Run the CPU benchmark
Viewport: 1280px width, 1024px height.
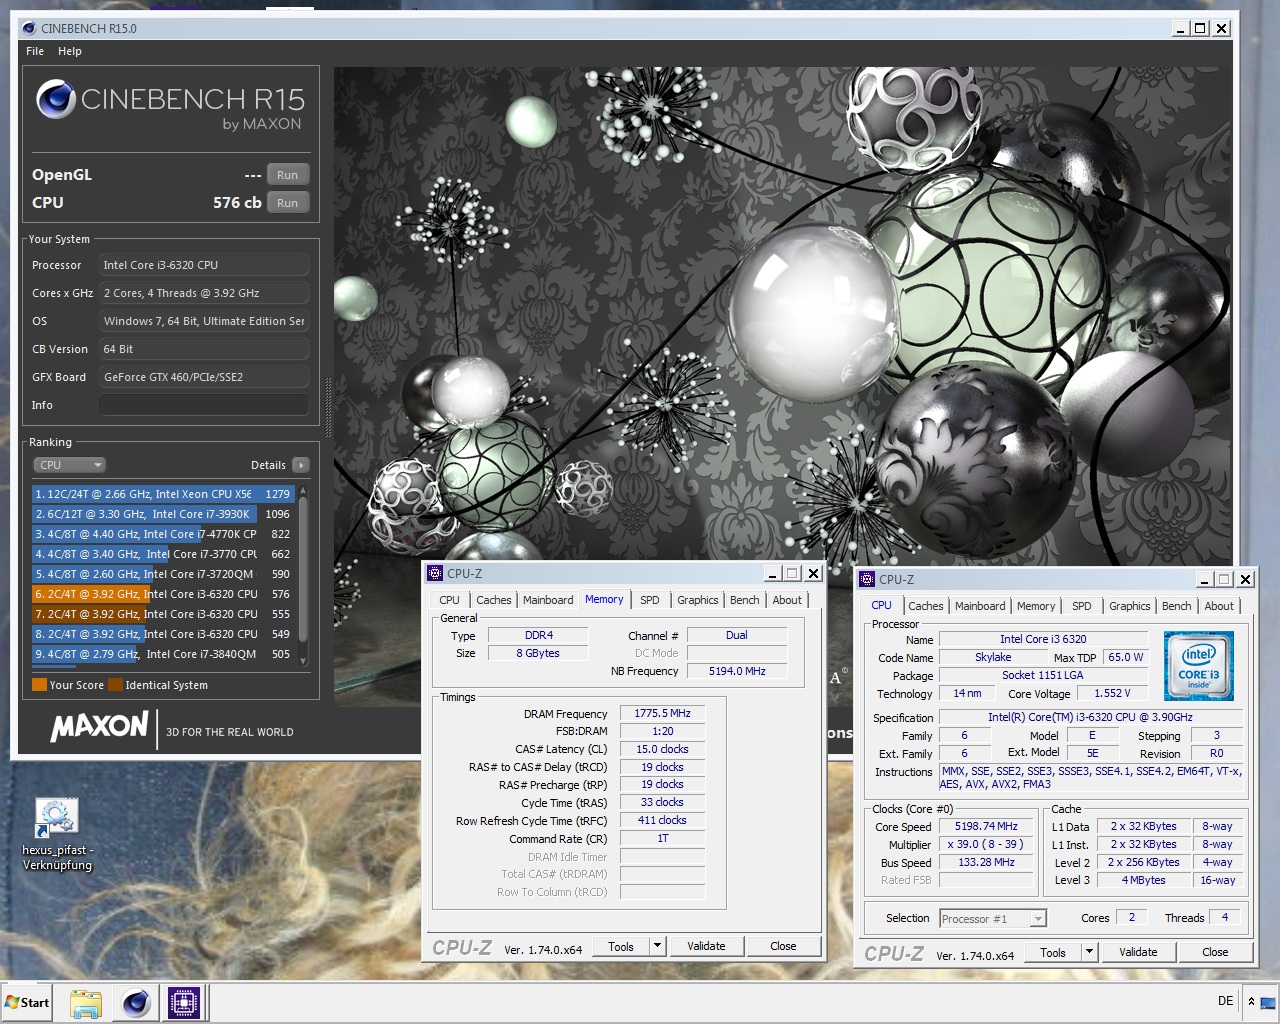coord(288,203)
